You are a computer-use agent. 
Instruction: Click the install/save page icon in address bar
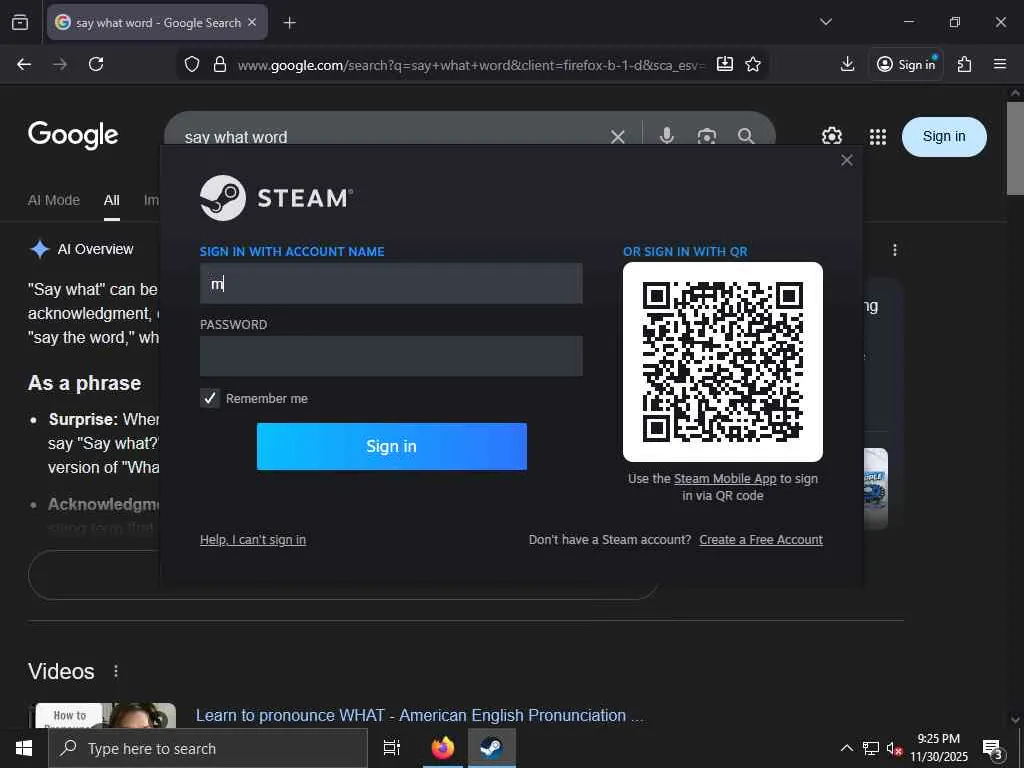tap(724, 64)
